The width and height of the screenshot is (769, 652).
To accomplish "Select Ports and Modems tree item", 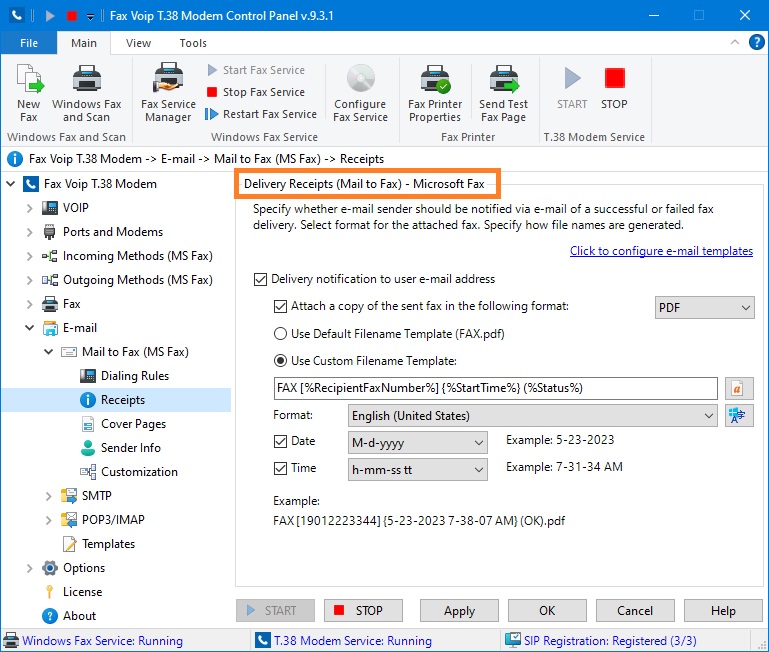I will point(113,232).
